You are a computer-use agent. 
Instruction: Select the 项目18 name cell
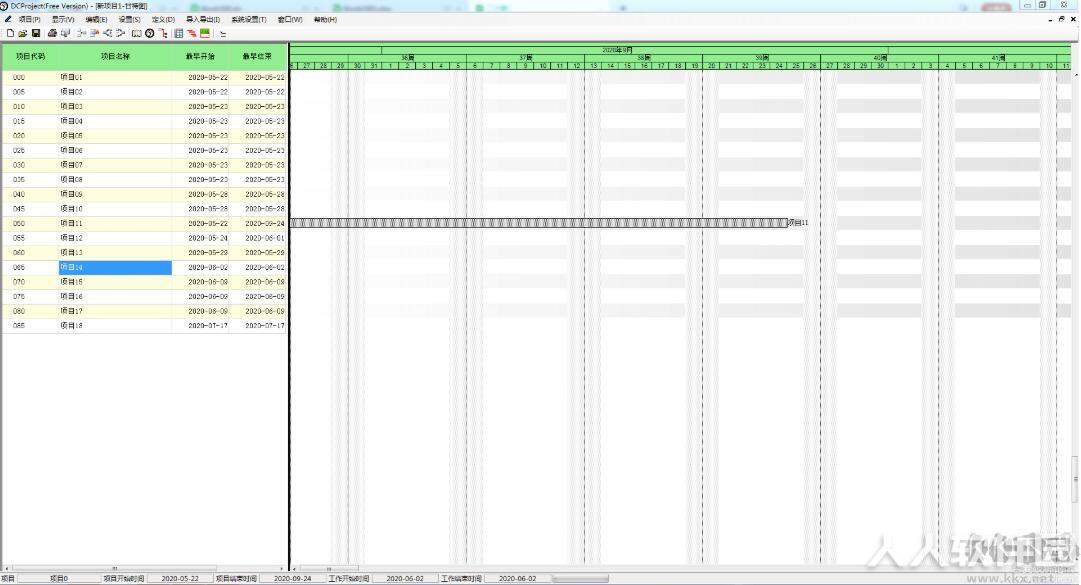coord(115,325)
